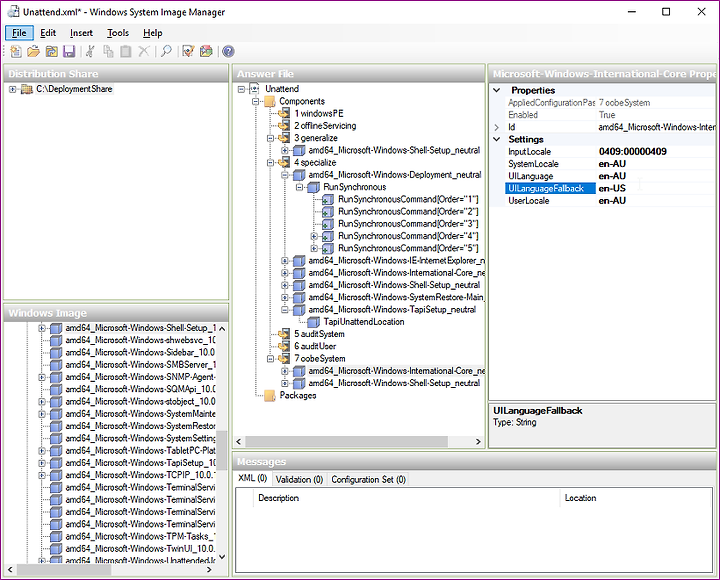The image size is (720, 580).
Task: Expand the Id property row
Action: point(497,127)
